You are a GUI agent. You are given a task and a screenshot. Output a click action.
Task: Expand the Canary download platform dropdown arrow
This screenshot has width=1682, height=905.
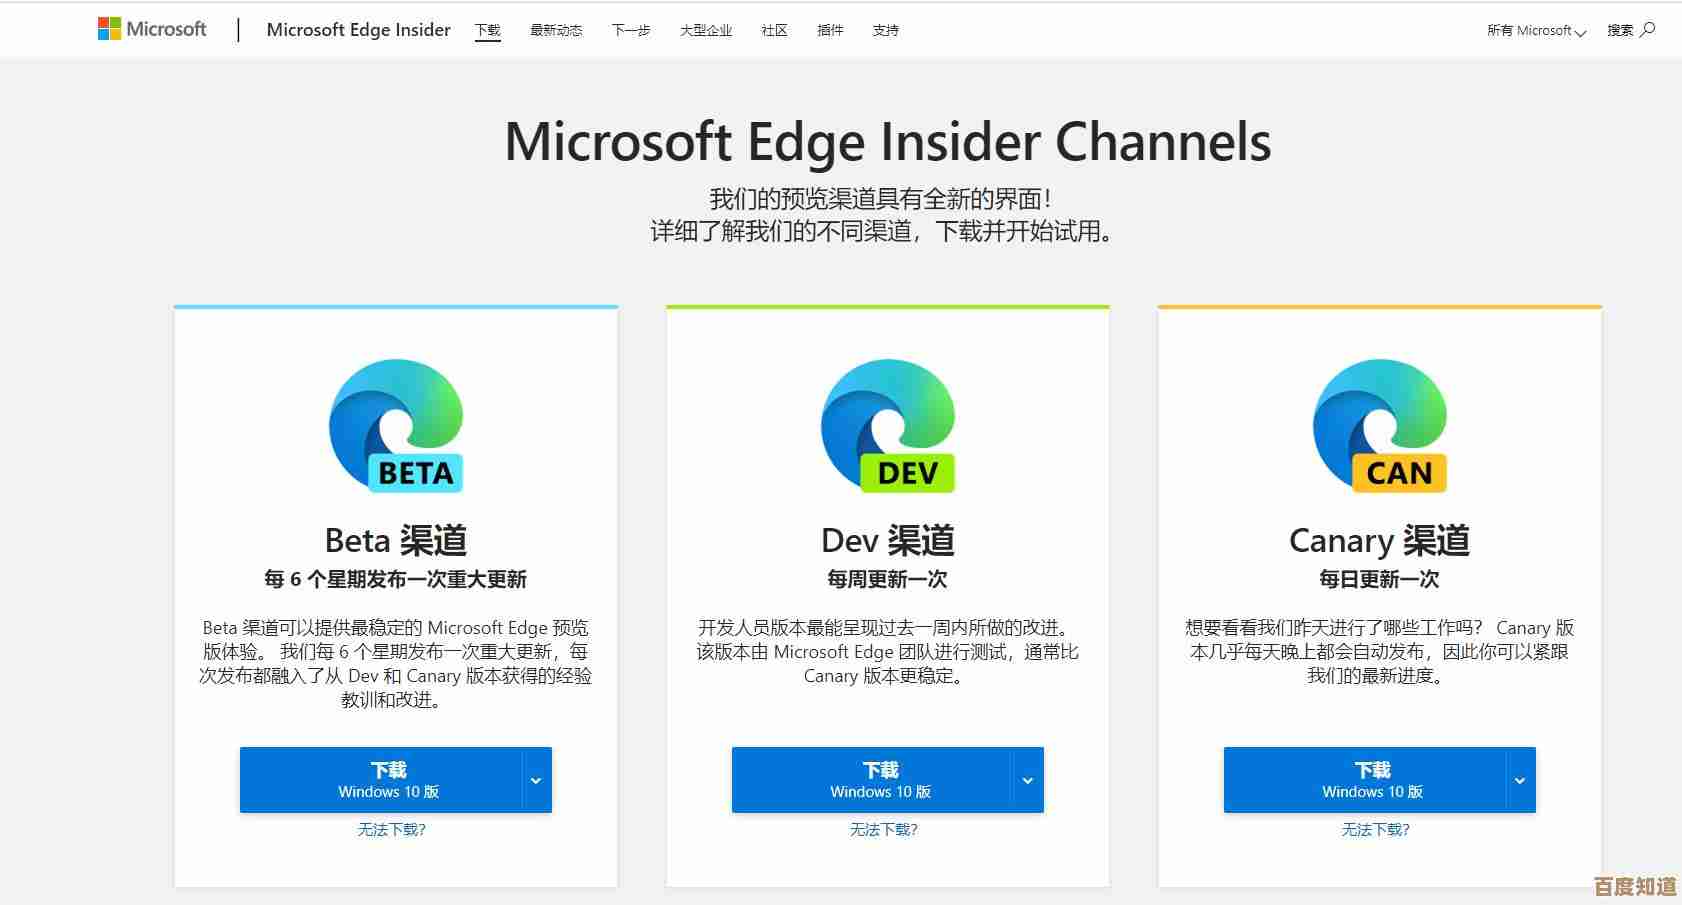(x=1519, y=780)
